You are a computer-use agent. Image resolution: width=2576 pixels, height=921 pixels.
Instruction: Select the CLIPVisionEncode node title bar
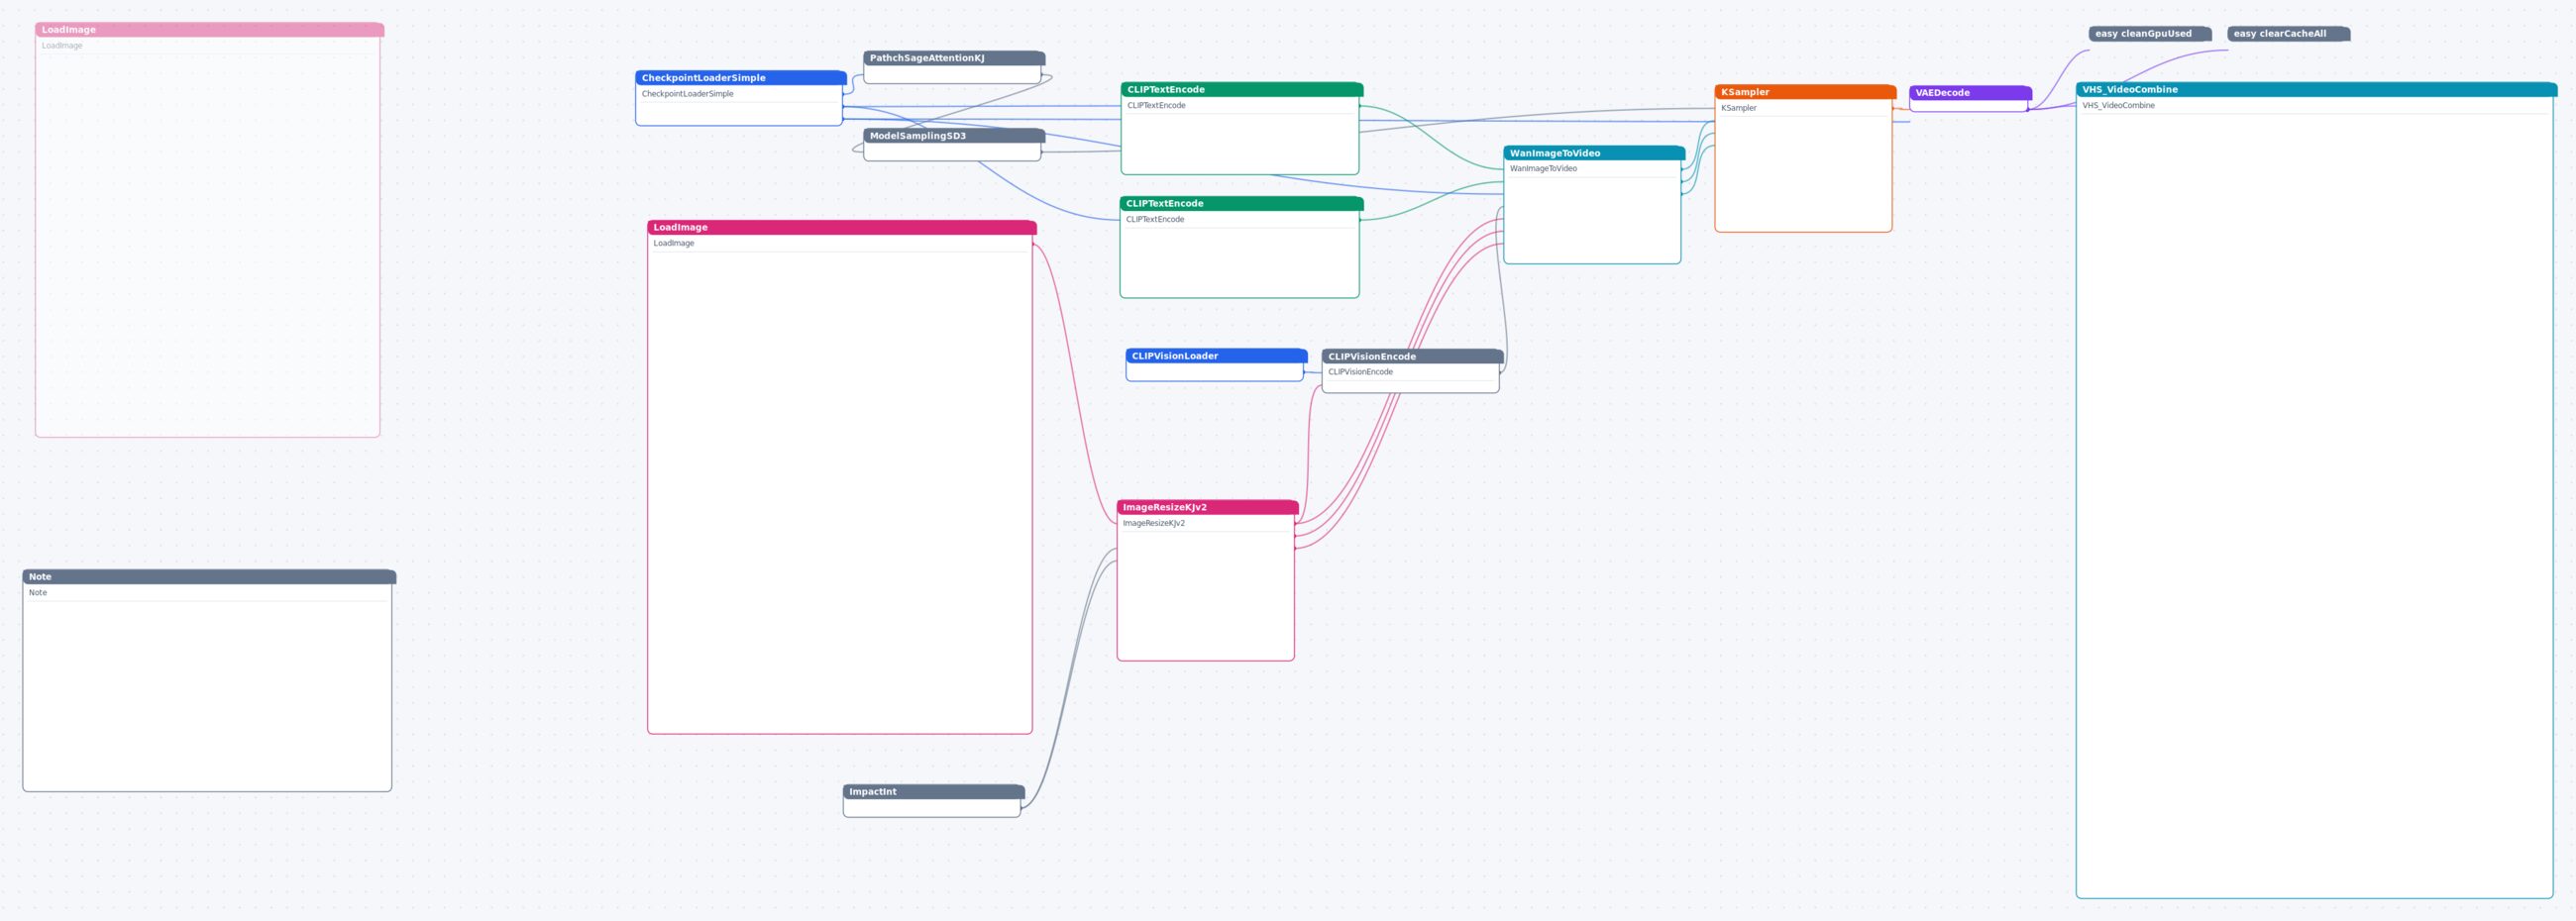click(x=1412, y=357)
